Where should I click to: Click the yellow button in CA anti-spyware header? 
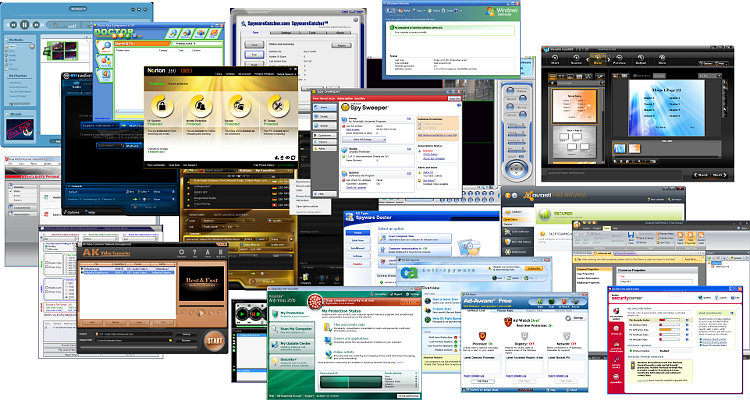[x=533, y=268]
